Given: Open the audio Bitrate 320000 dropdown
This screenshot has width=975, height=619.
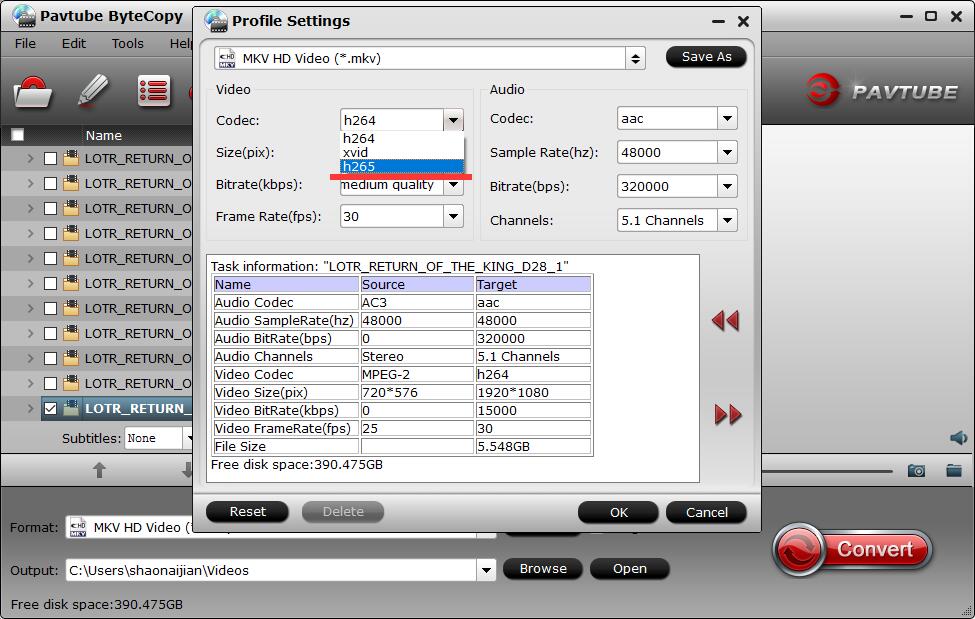Looking at the screenshot, I should [727, 186].
